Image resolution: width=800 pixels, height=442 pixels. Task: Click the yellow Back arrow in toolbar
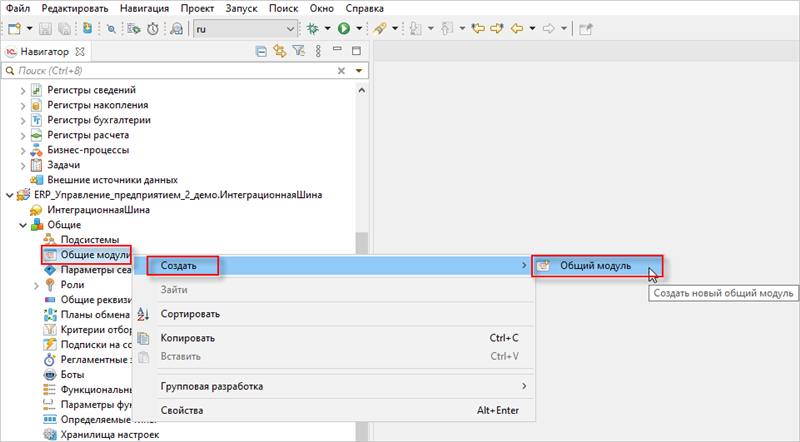click(x=518, y=28)
